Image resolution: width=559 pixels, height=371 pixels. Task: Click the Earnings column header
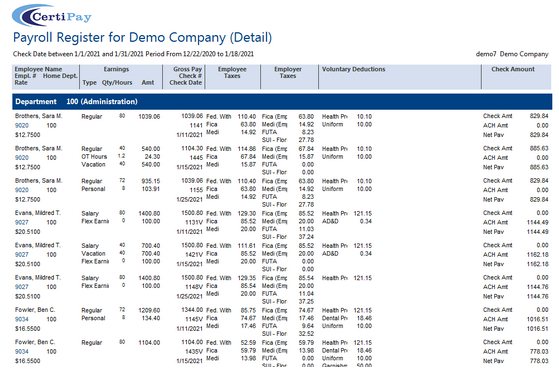click(116, 69)
